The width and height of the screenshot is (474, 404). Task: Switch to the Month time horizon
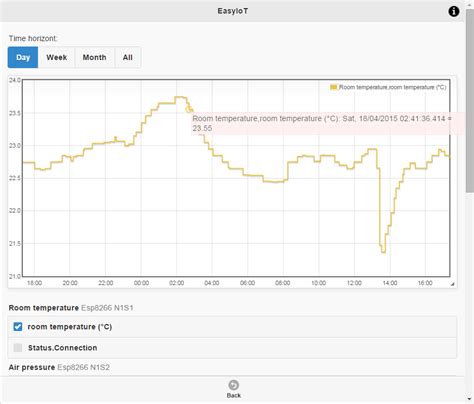tap(95, 57)
